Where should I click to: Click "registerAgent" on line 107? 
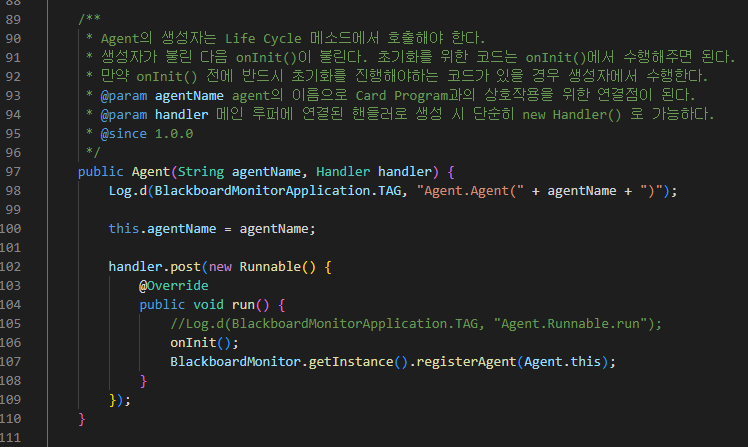click(x=466, y=362)
